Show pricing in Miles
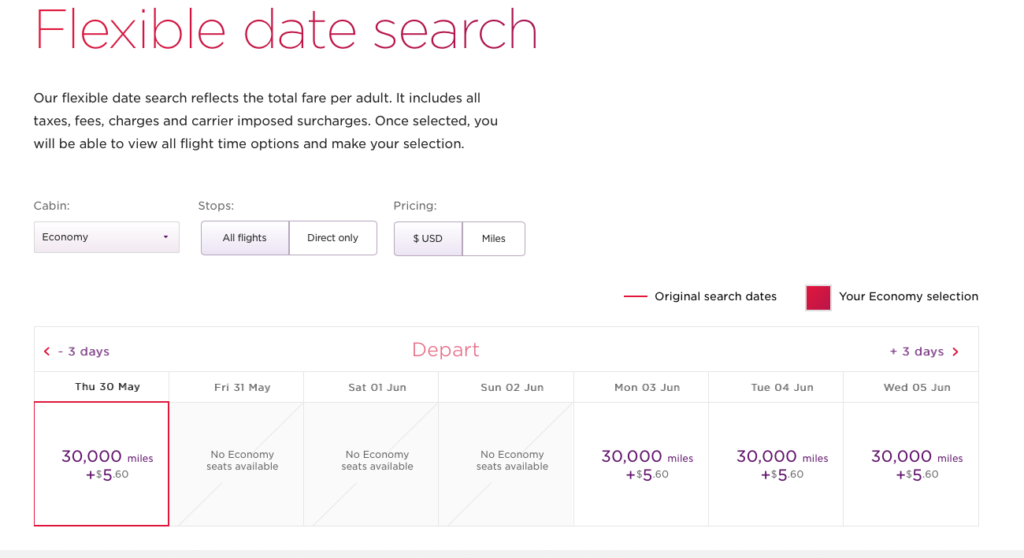Viewport: 1024px width, 558px height. pyautogui.click(x=494, y=238)
